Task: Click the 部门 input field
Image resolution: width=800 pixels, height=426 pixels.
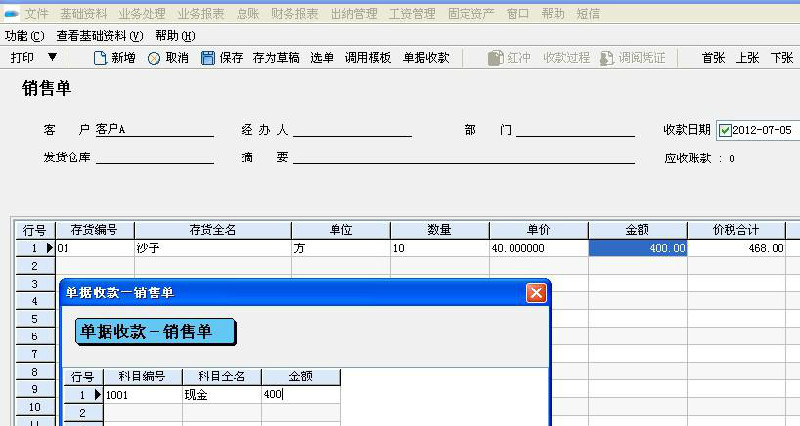Action: [575, 130]
